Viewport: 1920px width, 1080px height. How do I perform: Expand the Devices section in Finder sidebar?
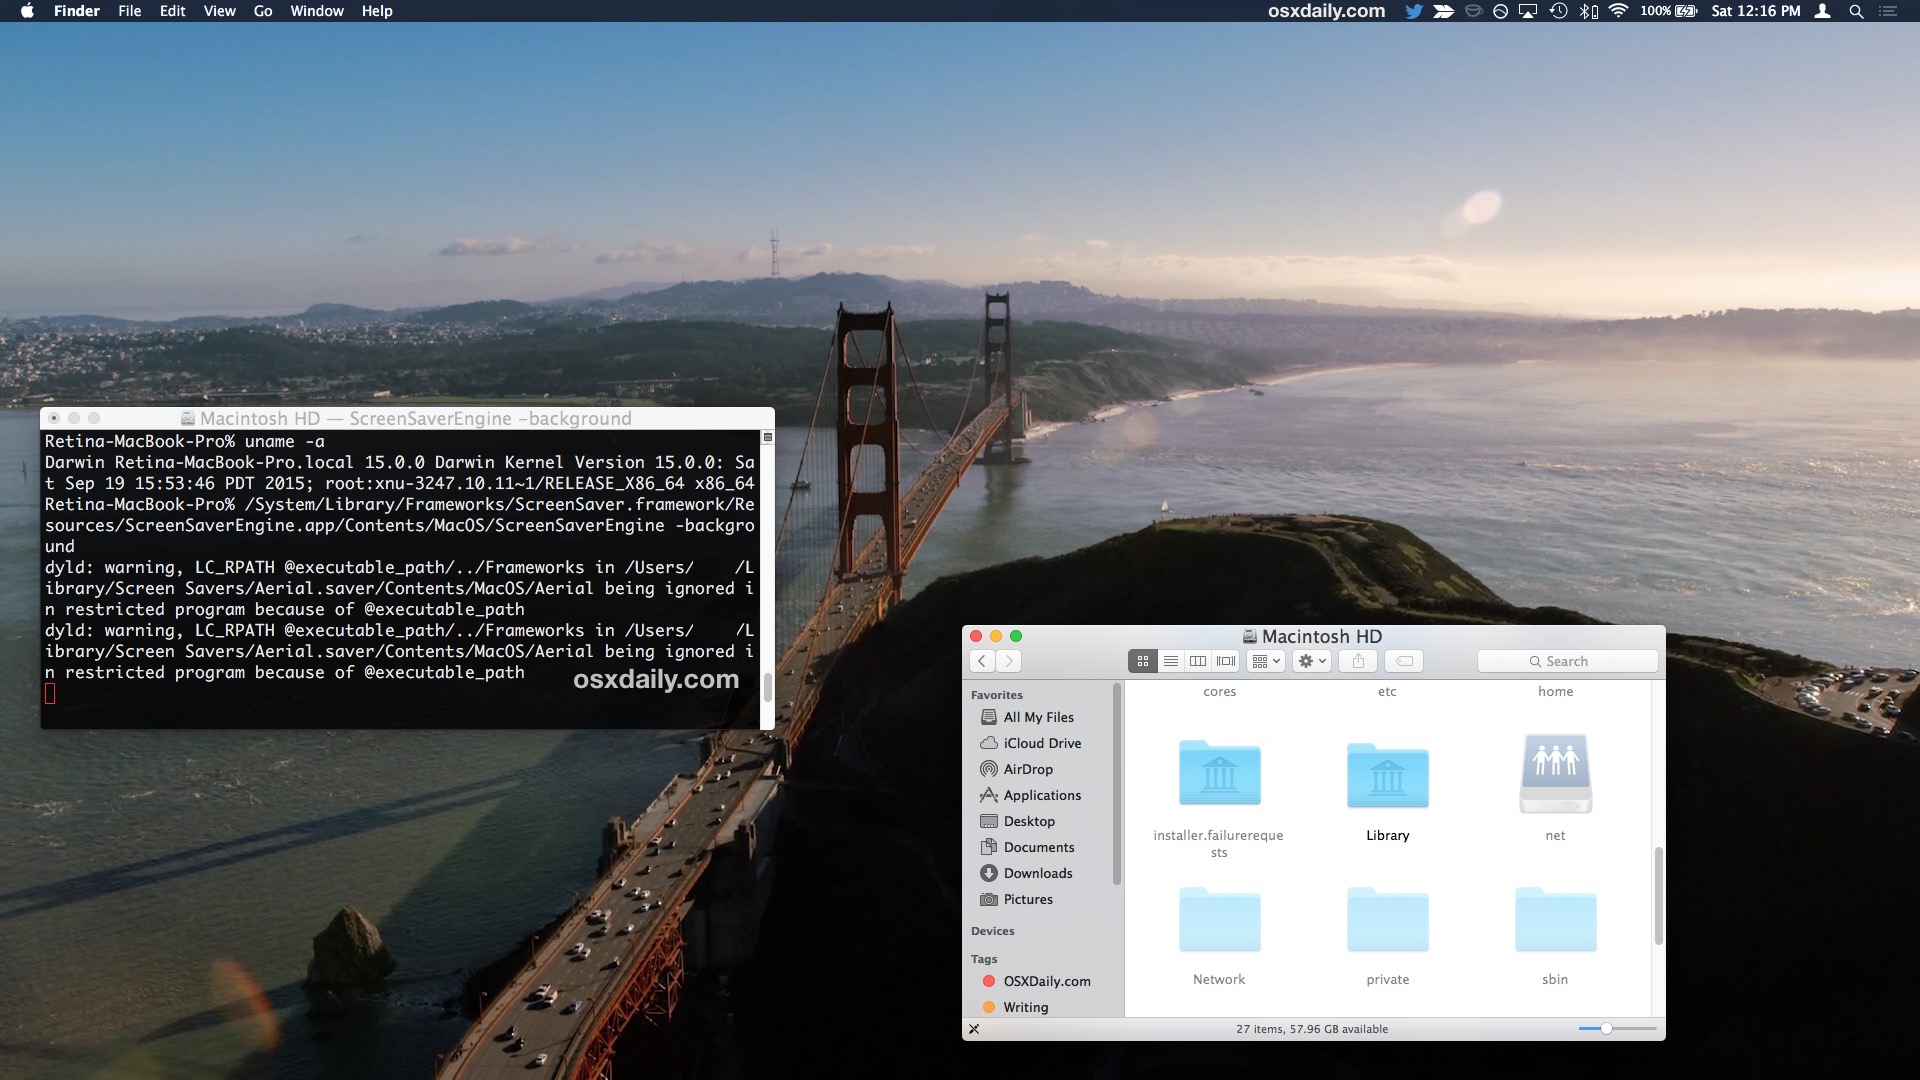(993, 930)
